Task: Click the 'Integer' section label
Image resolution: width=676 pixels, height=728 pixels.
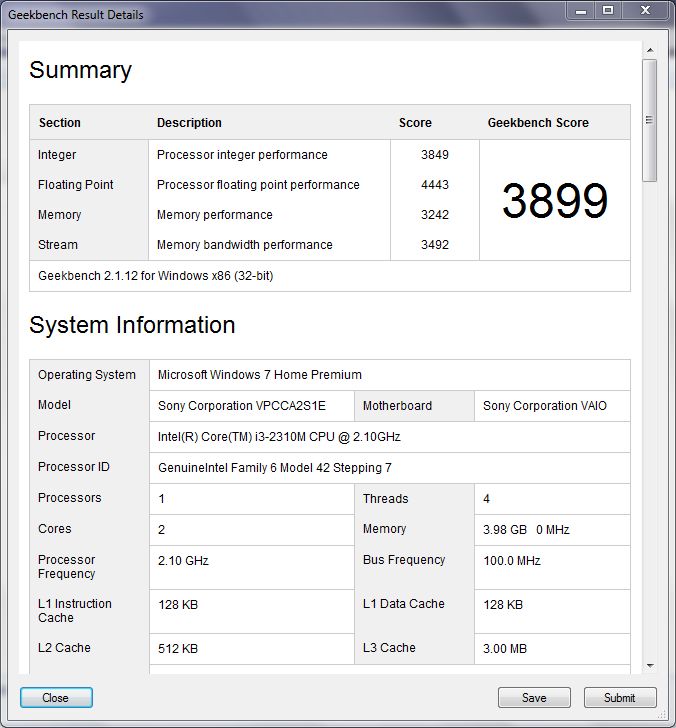Action: [x=57, y=155]
